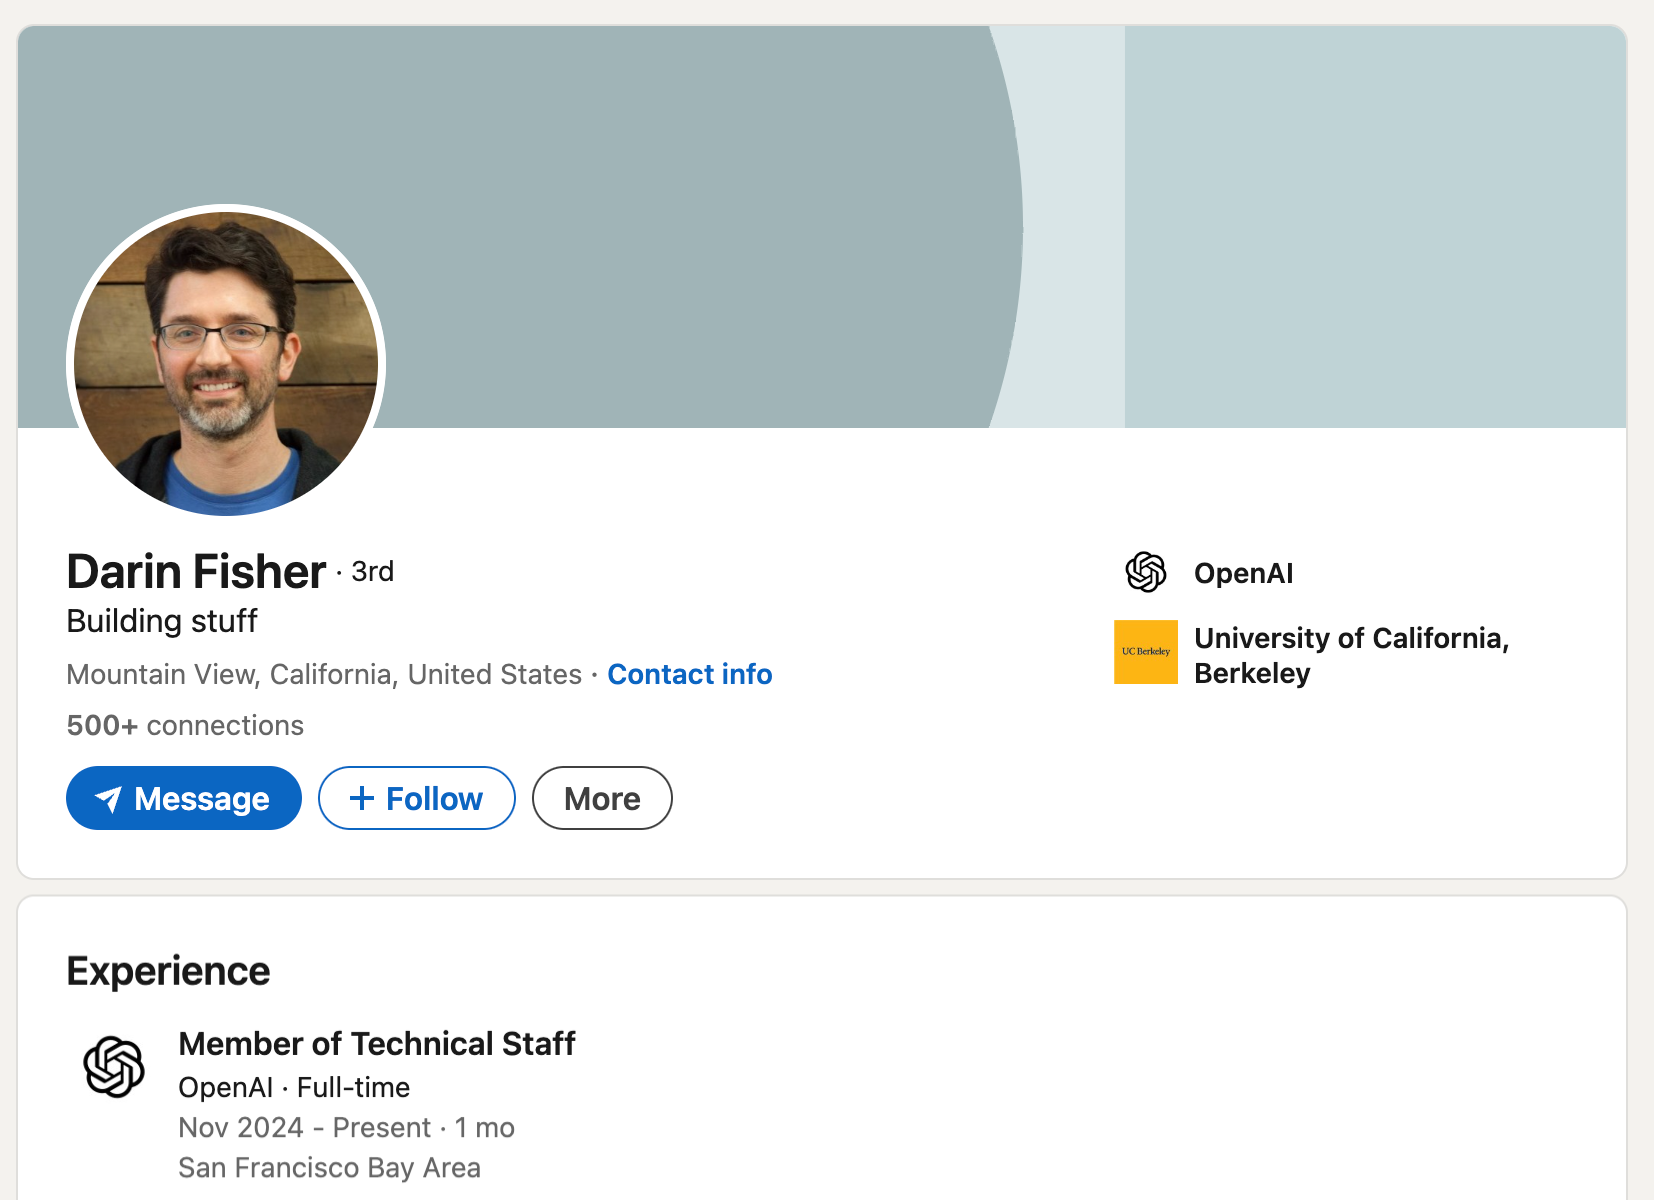The height and width of the screenshot is (1200, 1654).
Task: Click the OpenAI · Full-time text
Action: 294,1087
